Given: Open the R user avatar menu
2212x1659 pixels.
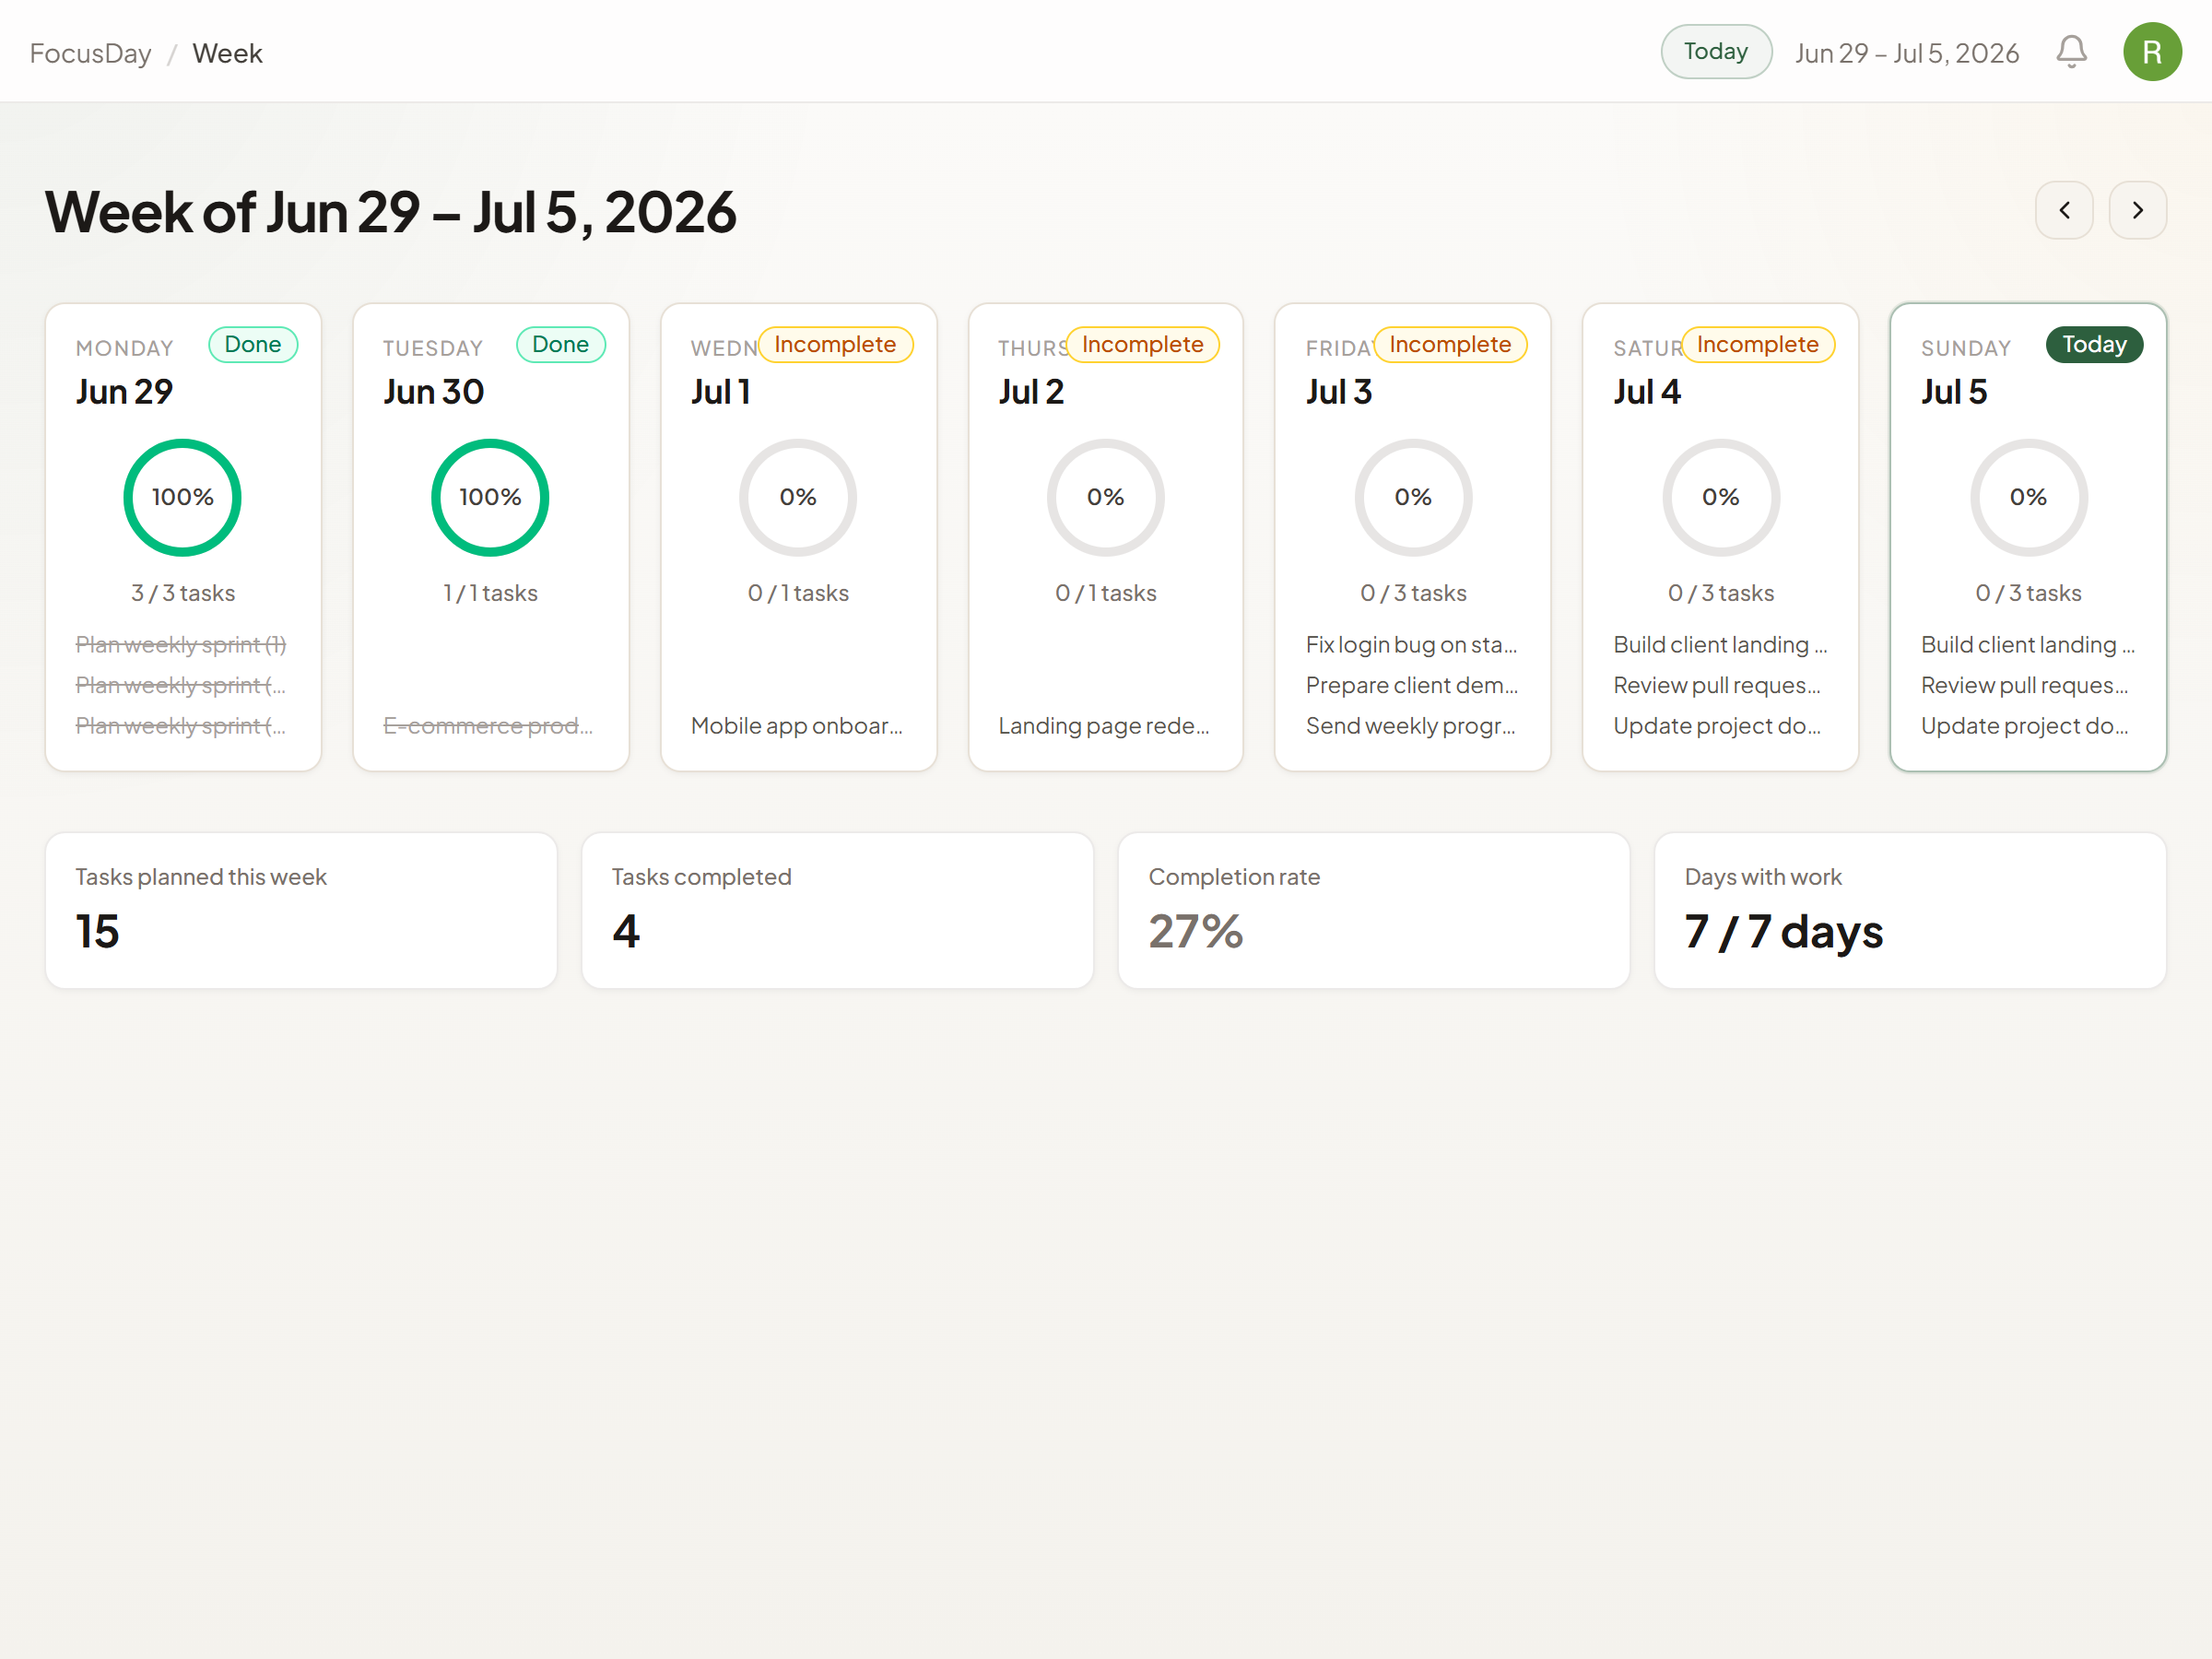Looking at the screenshot, I should click(2152, 51).
